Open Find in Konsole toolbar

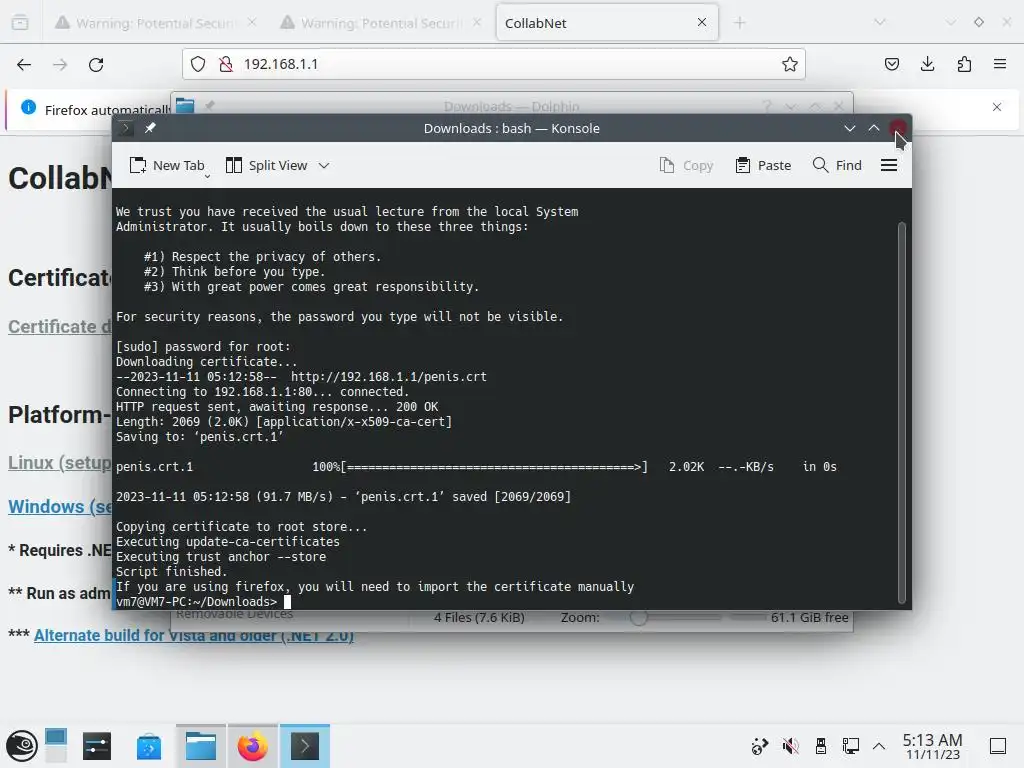(837, 165)
